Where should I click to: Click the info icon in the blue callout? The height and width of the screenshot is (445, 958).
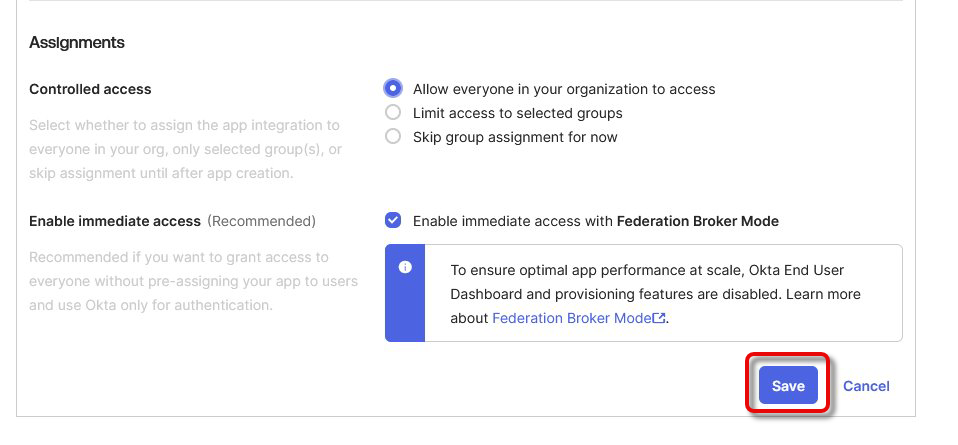point(405,267)
